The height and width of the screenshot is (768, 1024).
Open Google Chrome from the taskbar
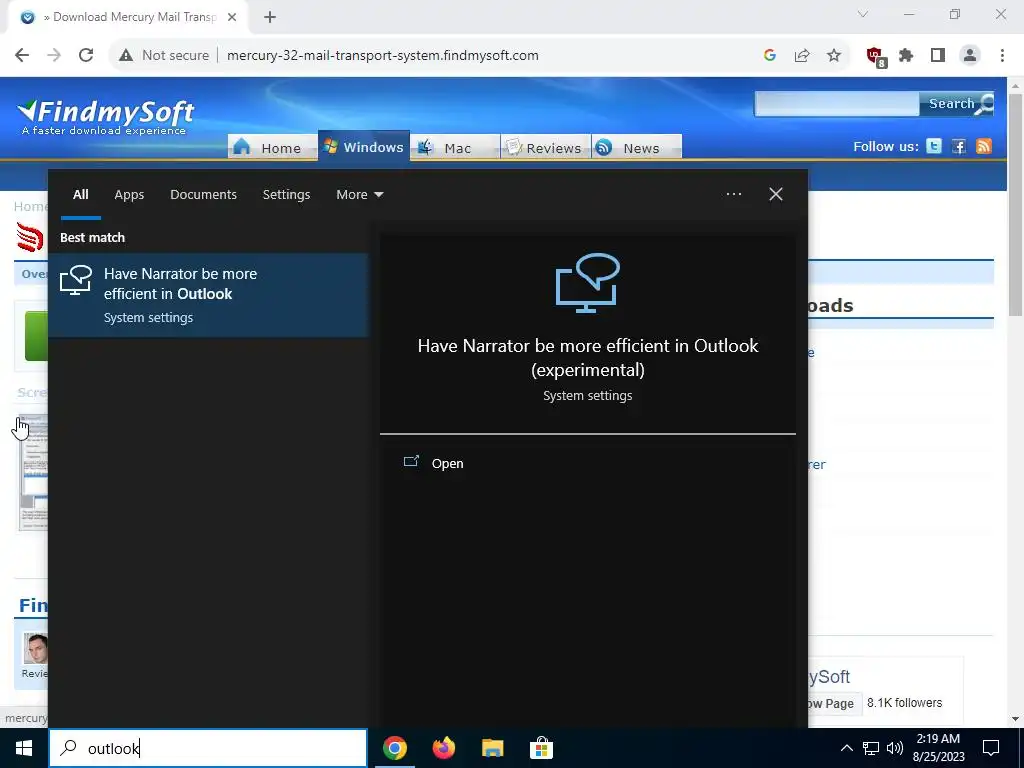[x=395, y=748]
